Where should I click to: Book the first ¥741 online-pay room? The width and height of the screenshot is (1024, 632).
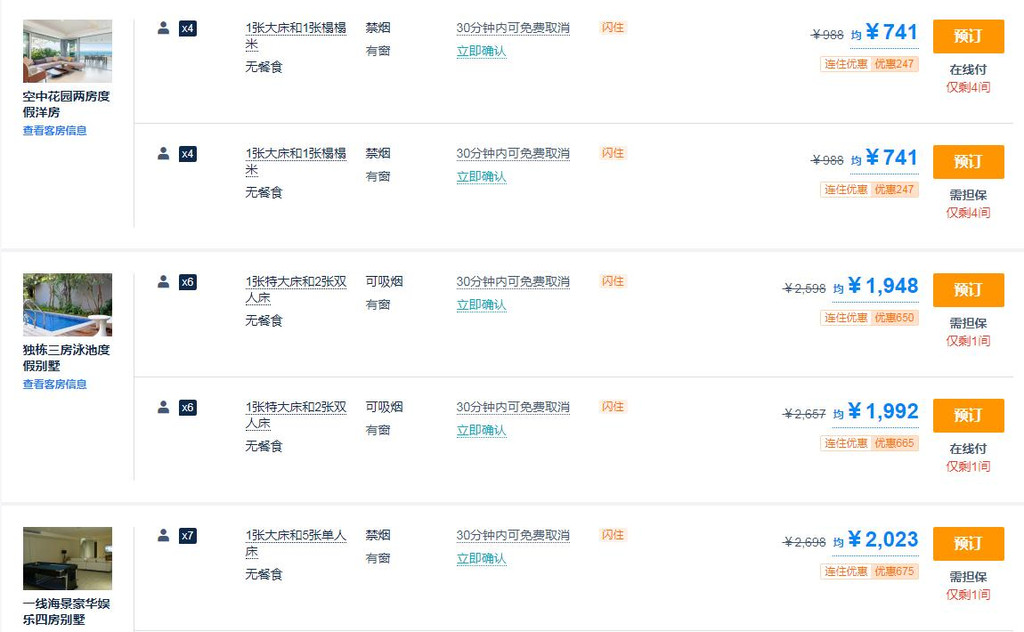(x=967, y=36)
